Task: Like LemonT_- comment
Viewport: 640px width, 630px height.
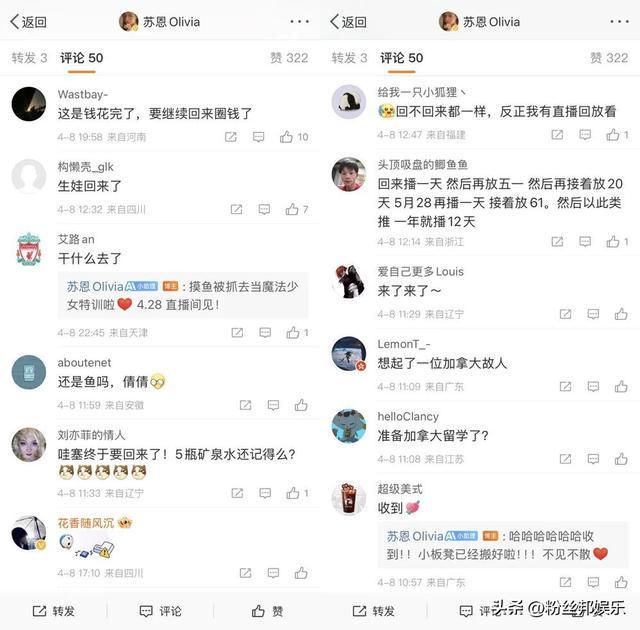Action: pos(621,386)
